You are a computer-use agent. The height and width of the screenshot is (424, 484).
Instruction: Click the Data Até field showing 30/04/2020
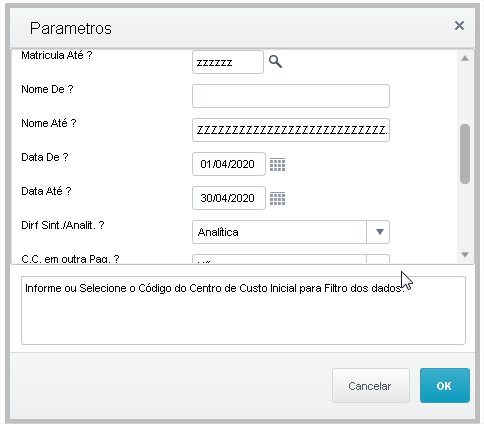click(x=229, y=198)
